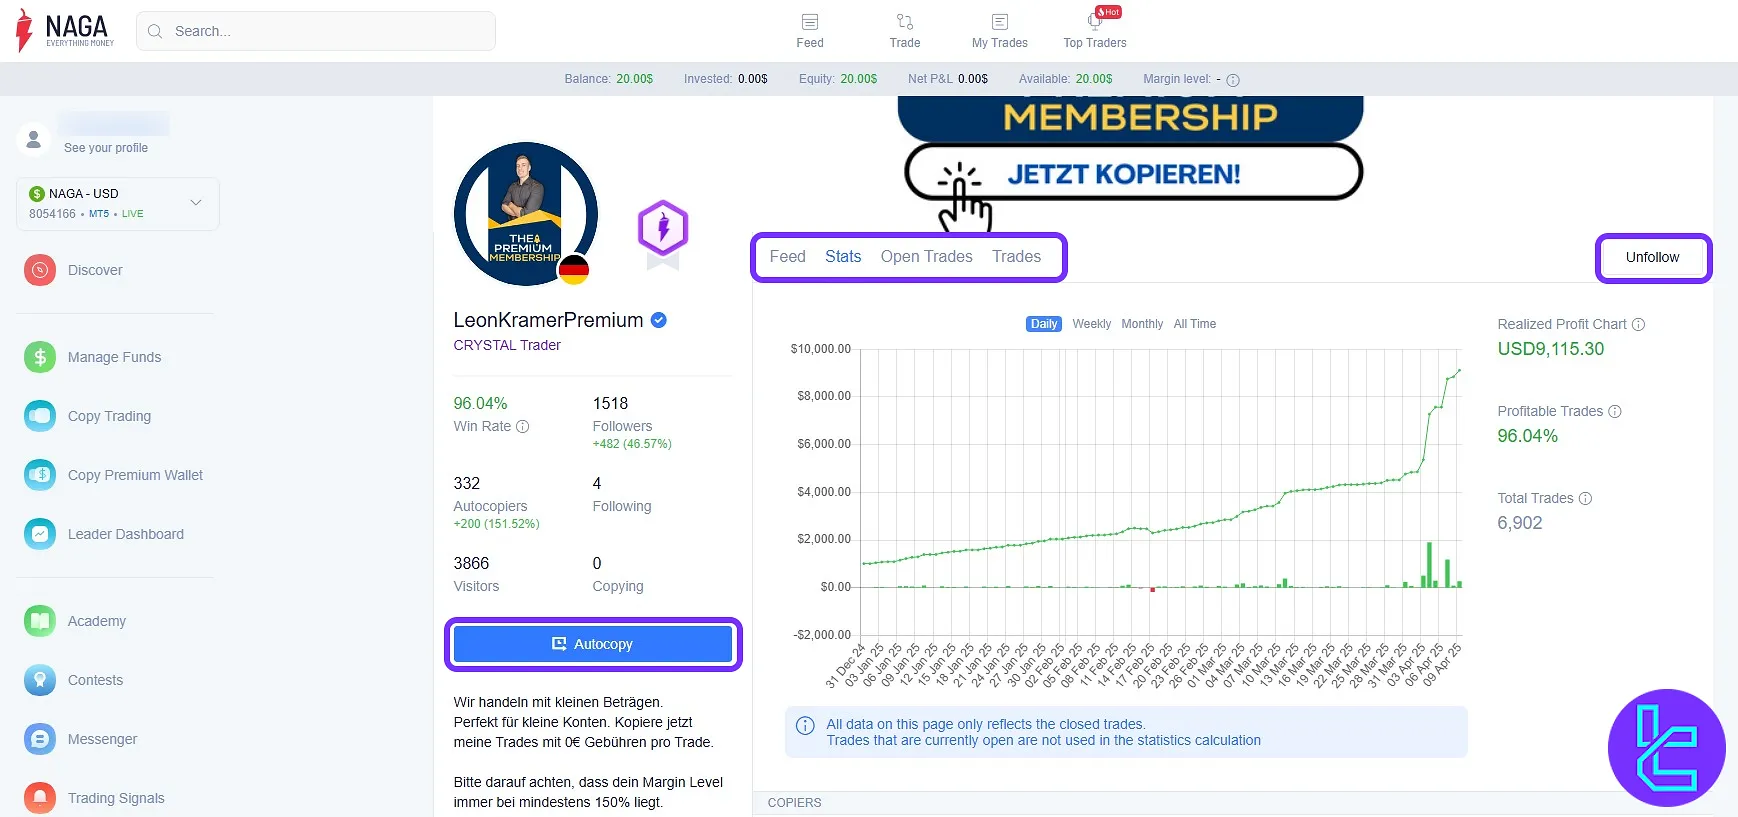Image resolution: width=1738 pixels, height=817 pixels.
Task: Open Messenger in the sidebar
Action: click(102, 739)
